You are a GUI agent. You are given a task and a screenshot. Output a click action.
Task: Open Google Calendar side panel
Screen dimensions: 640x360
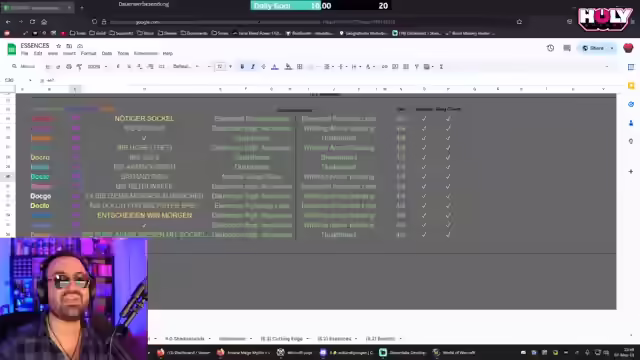(631, 67)
